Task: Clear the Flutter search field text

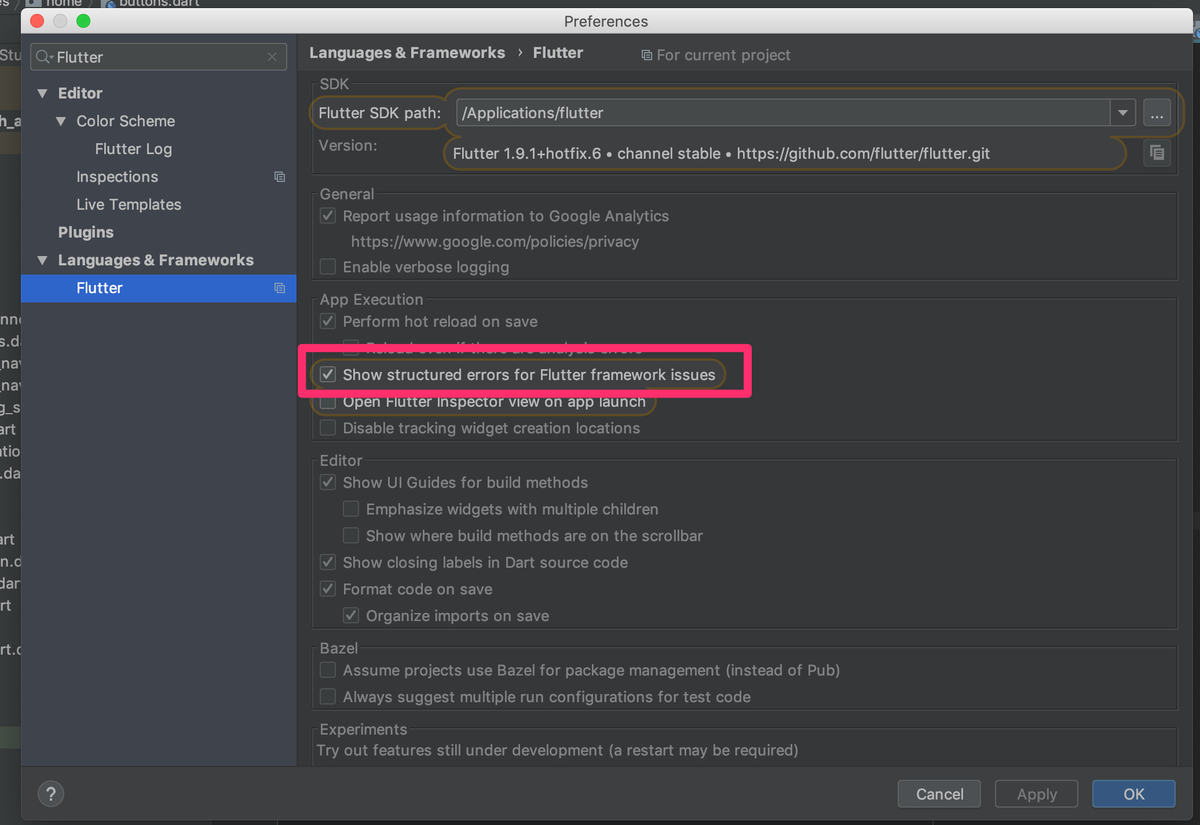Action: pos(272,57)
